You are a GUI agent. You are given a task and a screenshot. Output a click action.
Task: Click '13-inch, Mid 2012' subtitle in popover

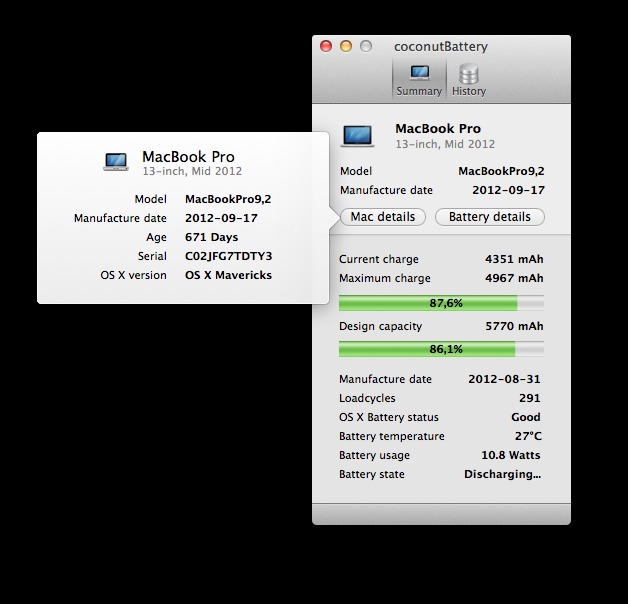pos(192,171)
